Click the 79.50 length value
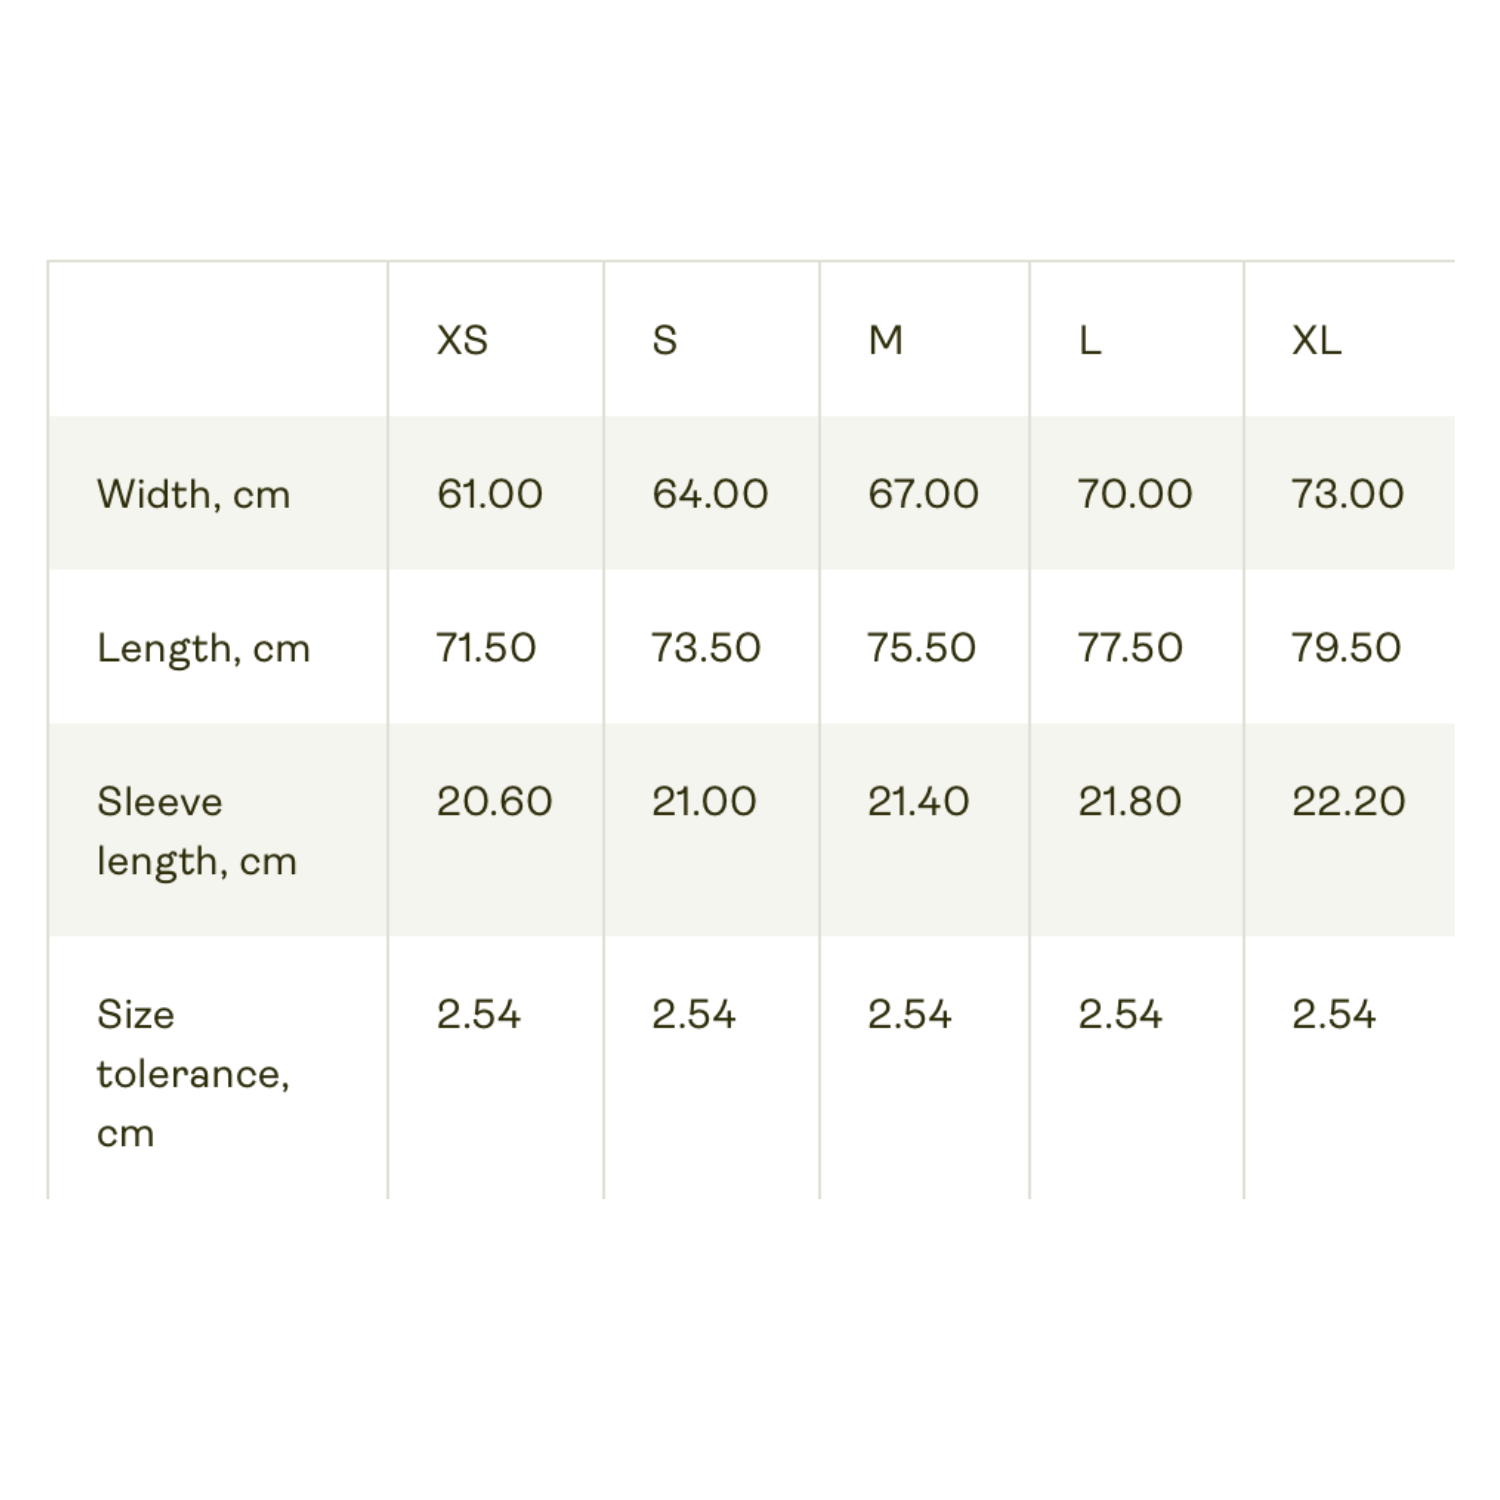The width and height of the screenshot is (1500, 1500). [1346, 648]
